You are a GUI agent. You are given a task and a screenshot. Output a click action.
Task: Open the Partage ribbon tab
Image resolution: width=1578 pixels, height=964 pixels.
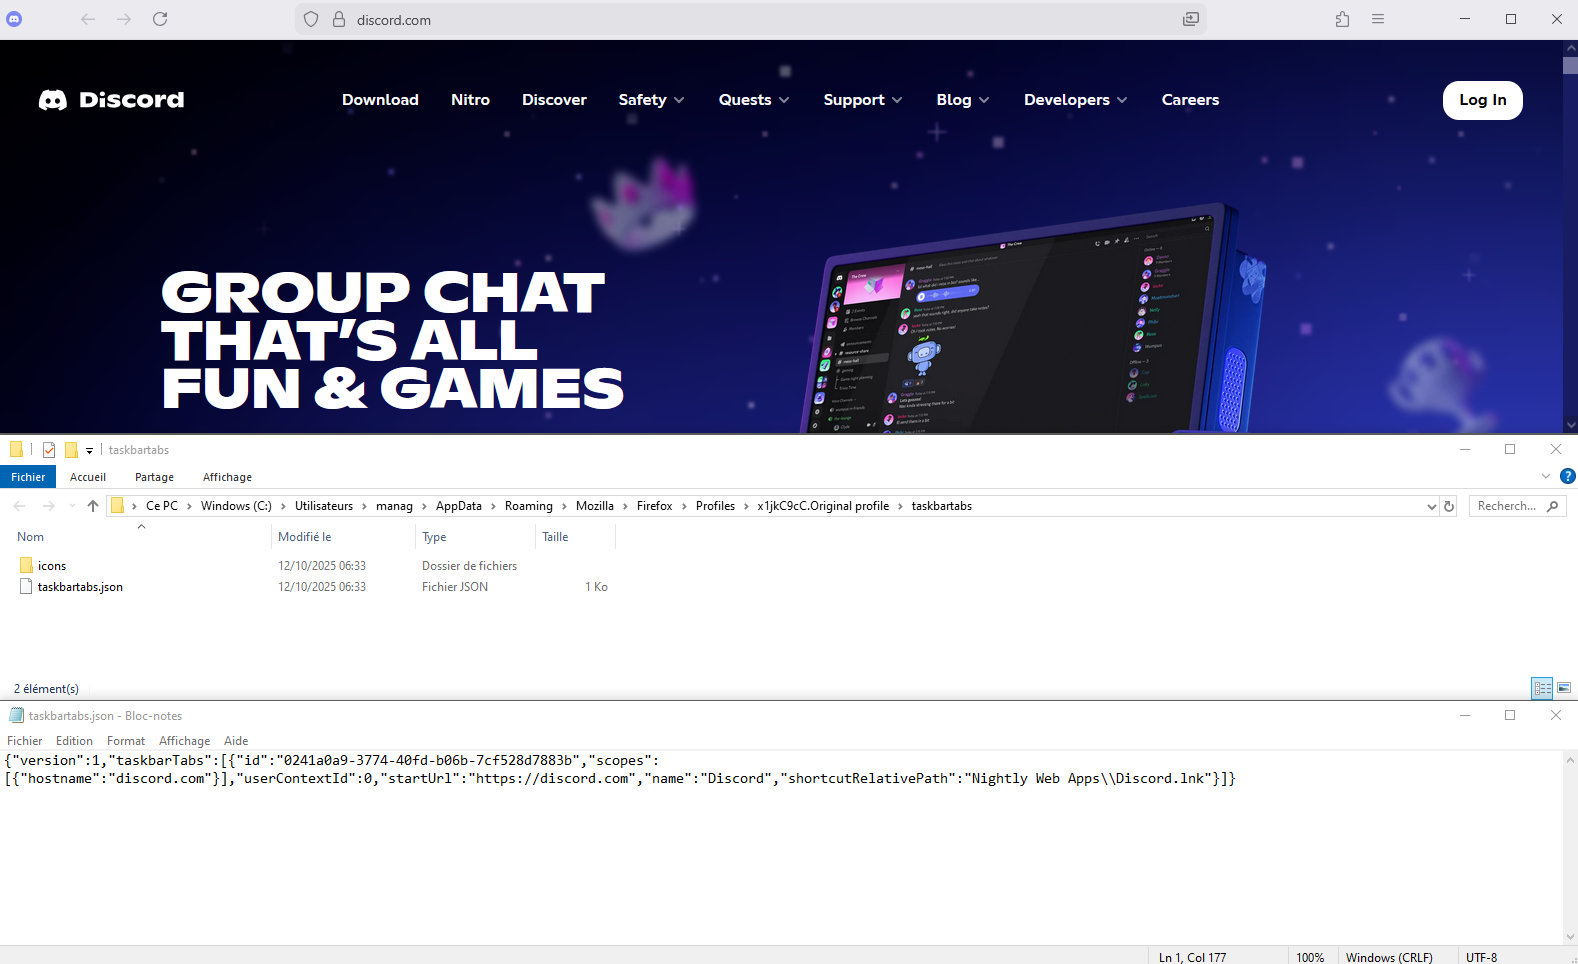(x=154, y=477)
